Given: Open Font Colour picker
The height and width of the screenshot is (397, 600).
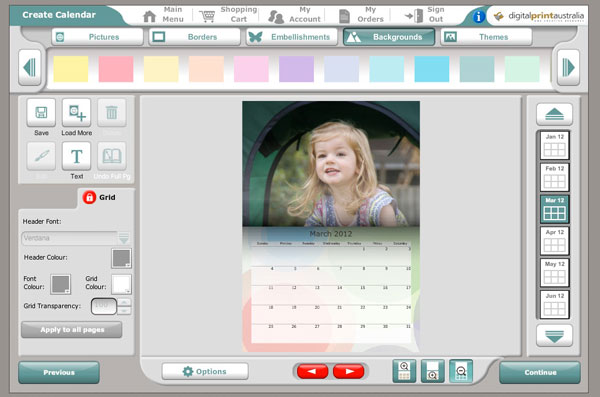Looking at the screenshot, I should pyautogui.click(x=60, y=284).
